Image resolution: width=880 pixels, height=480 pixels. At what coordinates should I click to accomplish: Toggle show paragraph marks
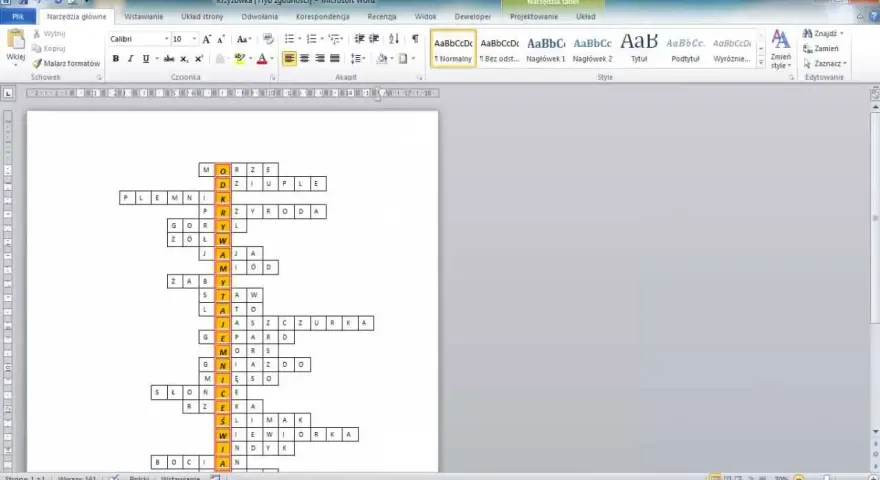pyautogui.click(x=415, y=39)
